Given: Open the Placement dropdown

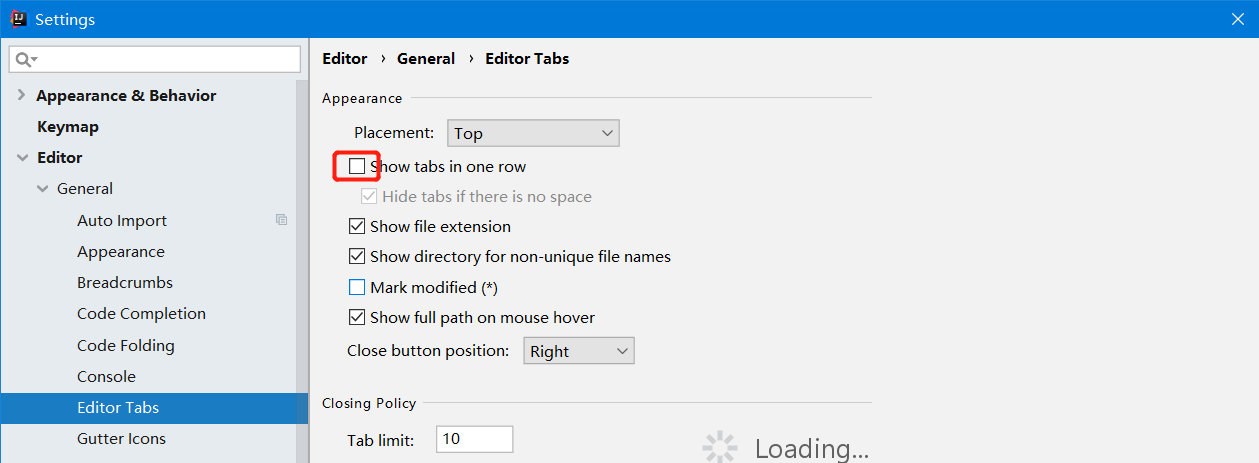Looking at the screenshot, I should click(533, 133).
